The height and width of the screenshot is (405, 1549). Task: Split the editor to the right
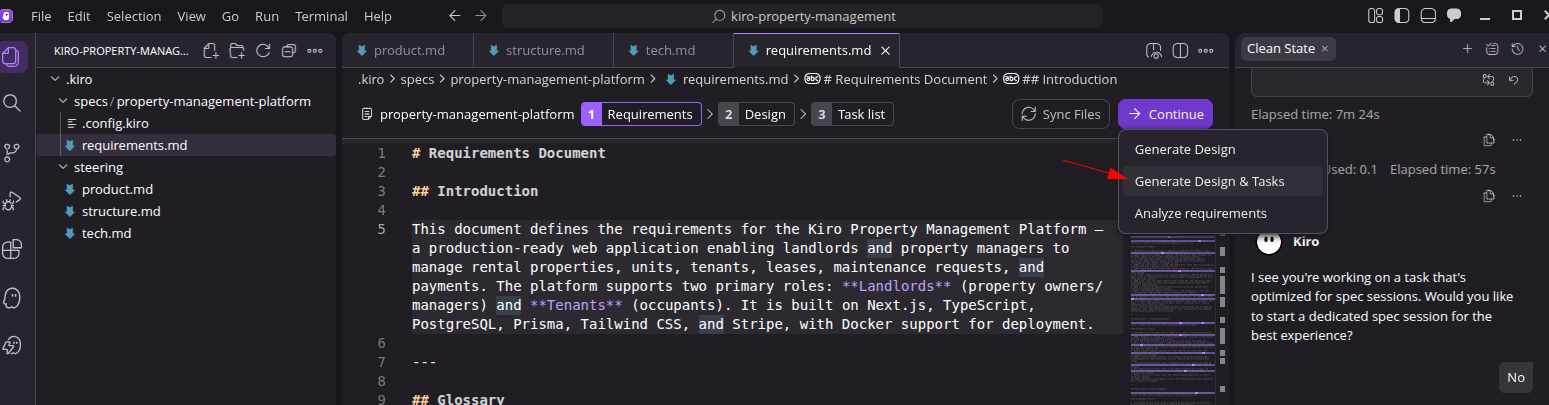(x=1180, y=51)
